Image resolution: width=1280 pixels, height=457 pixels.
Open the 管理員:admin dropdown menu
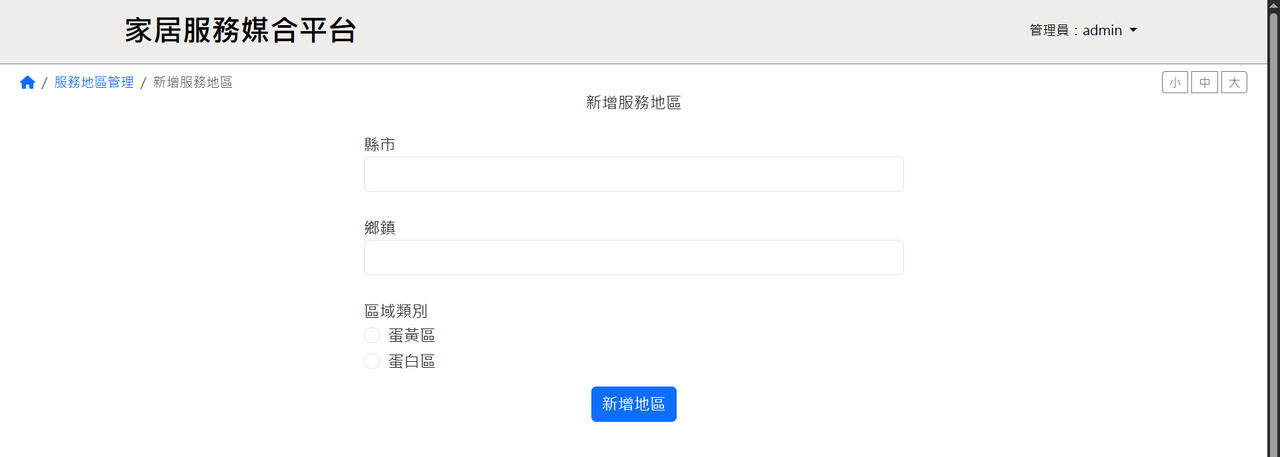pyautogui.click(x=1083, y=30)
